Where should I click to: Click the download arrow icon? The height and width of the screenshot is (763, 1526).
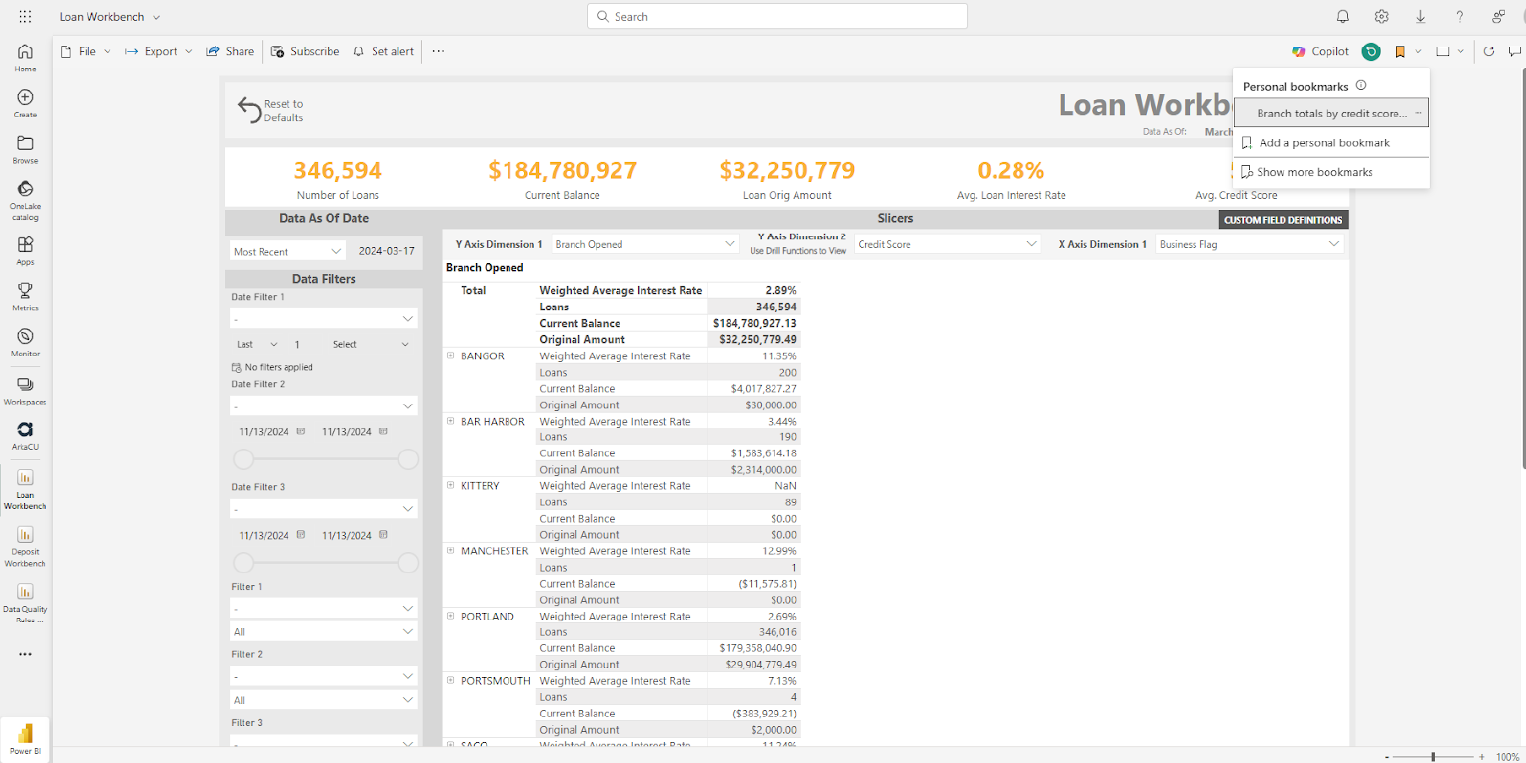1420,17
